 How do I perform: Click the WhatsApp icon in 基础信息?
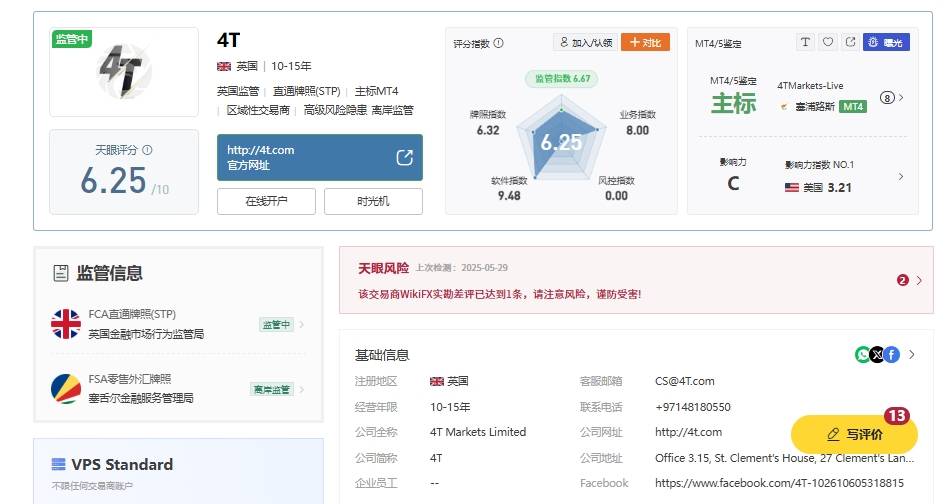(862, 354)
